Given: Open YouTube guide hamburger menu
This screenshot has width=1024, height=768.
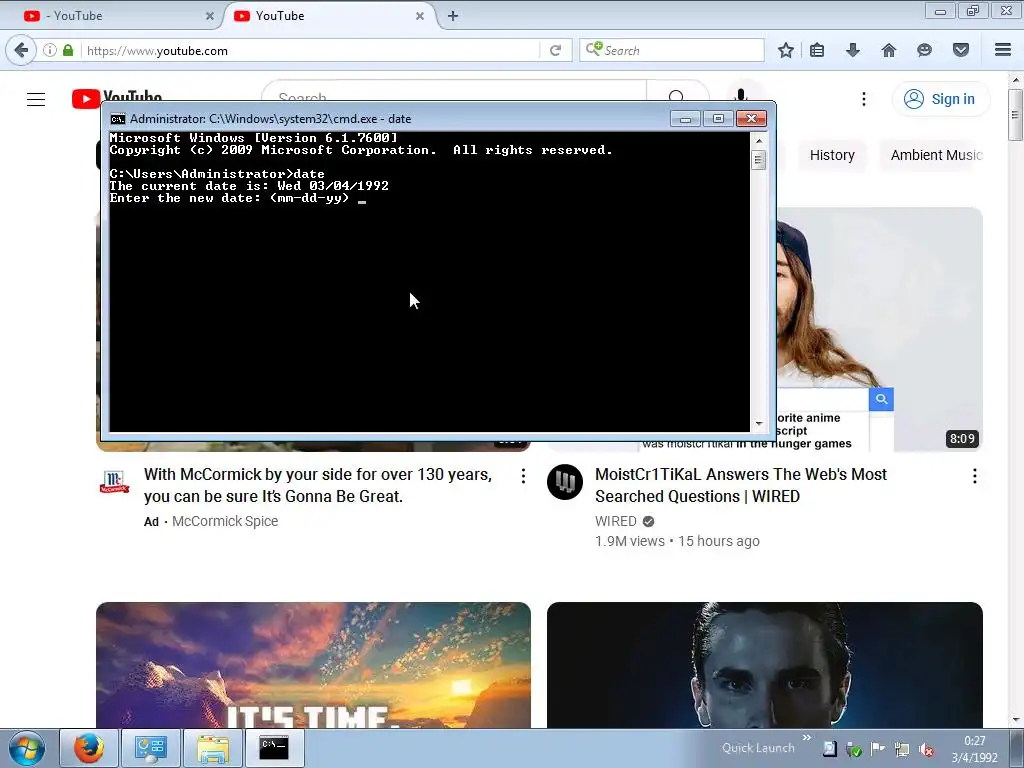Looking at the screenshot, I should (36, 99).
